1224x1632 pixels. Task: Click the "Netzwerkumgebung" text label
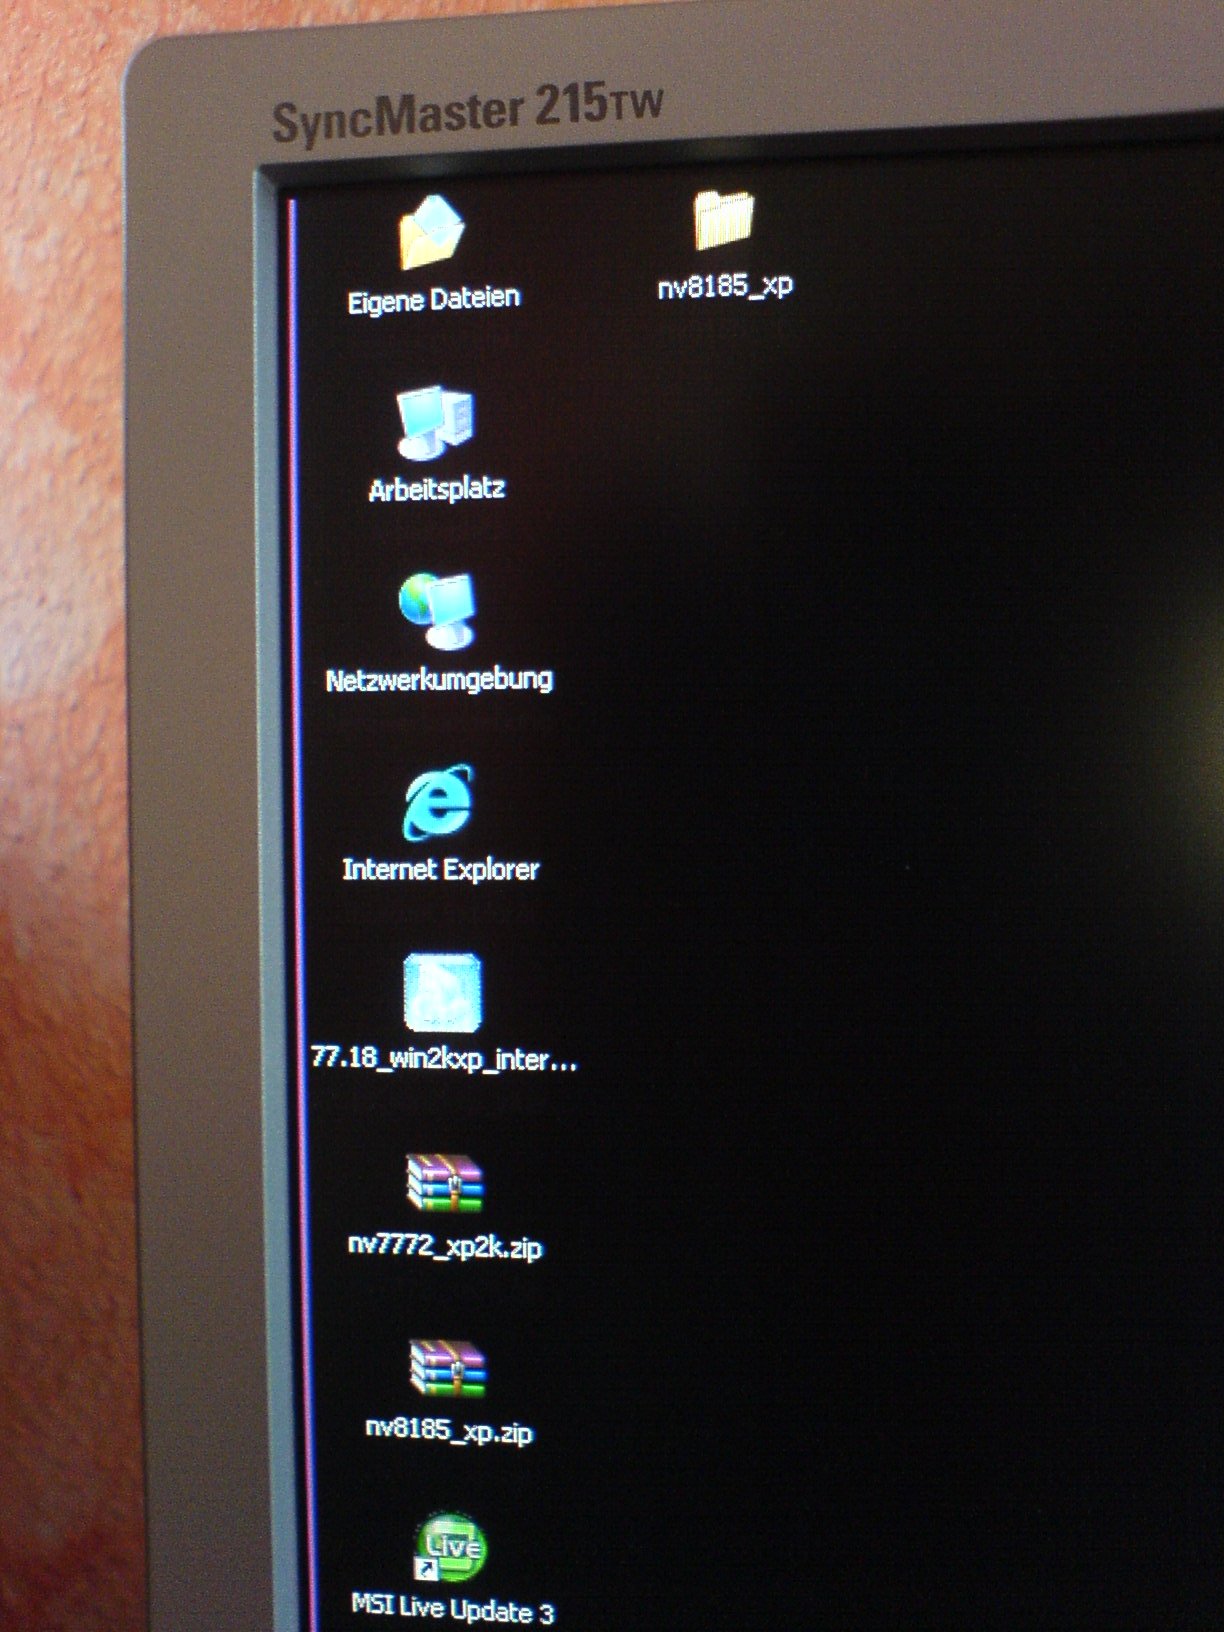(x=439, y=680)
